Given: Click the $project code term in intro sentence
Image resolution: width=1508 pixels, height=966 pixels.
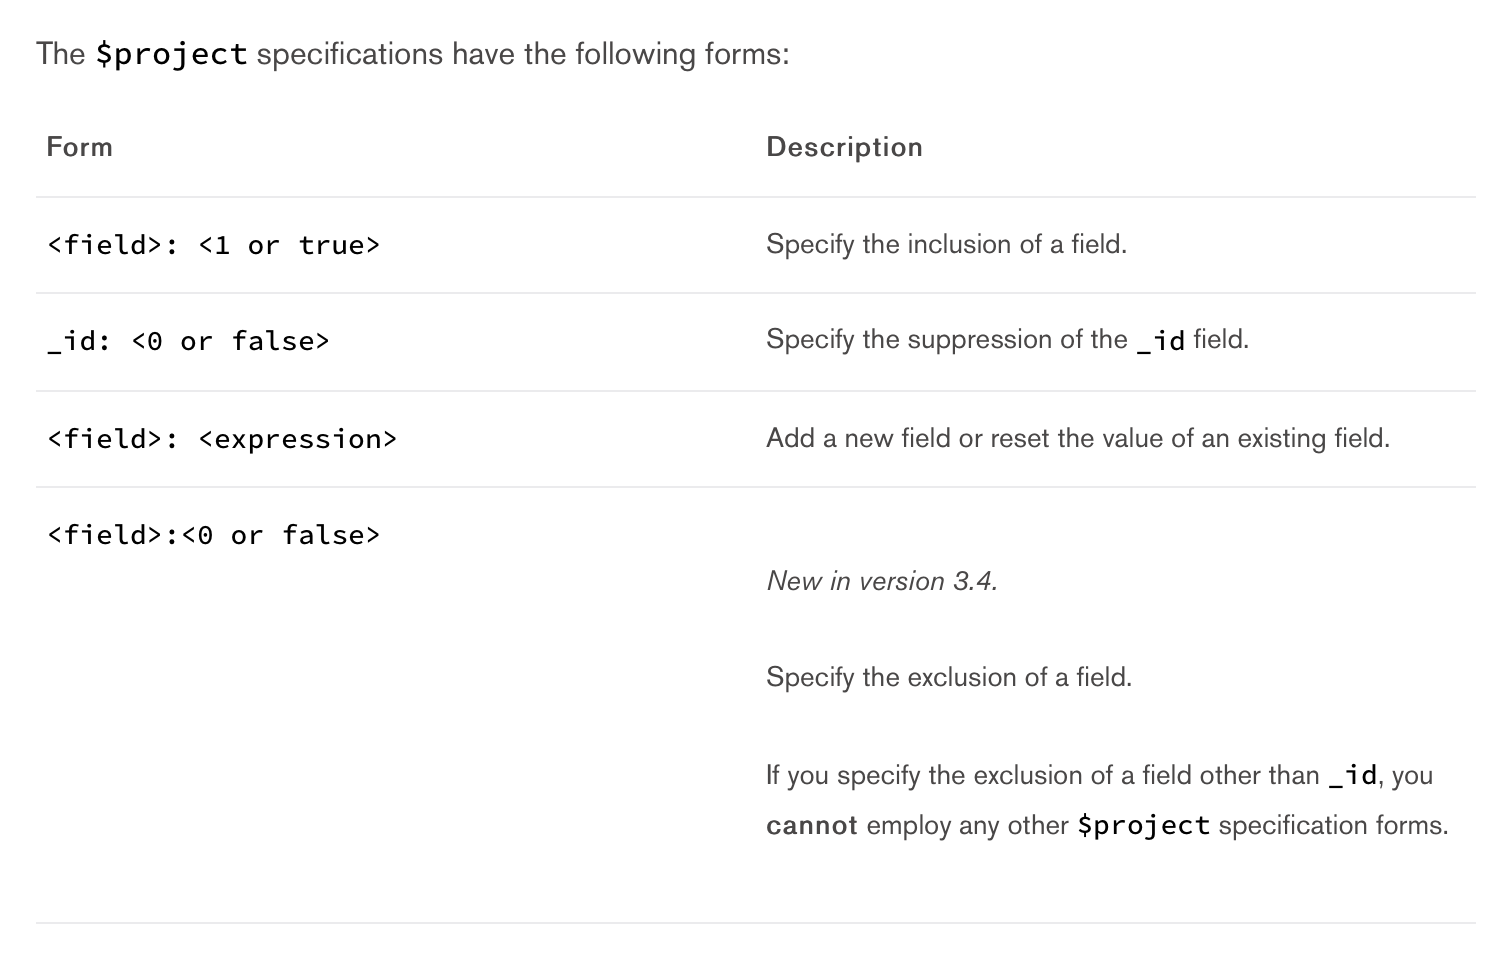Looking at the screenshot, I should pos(172,54).
